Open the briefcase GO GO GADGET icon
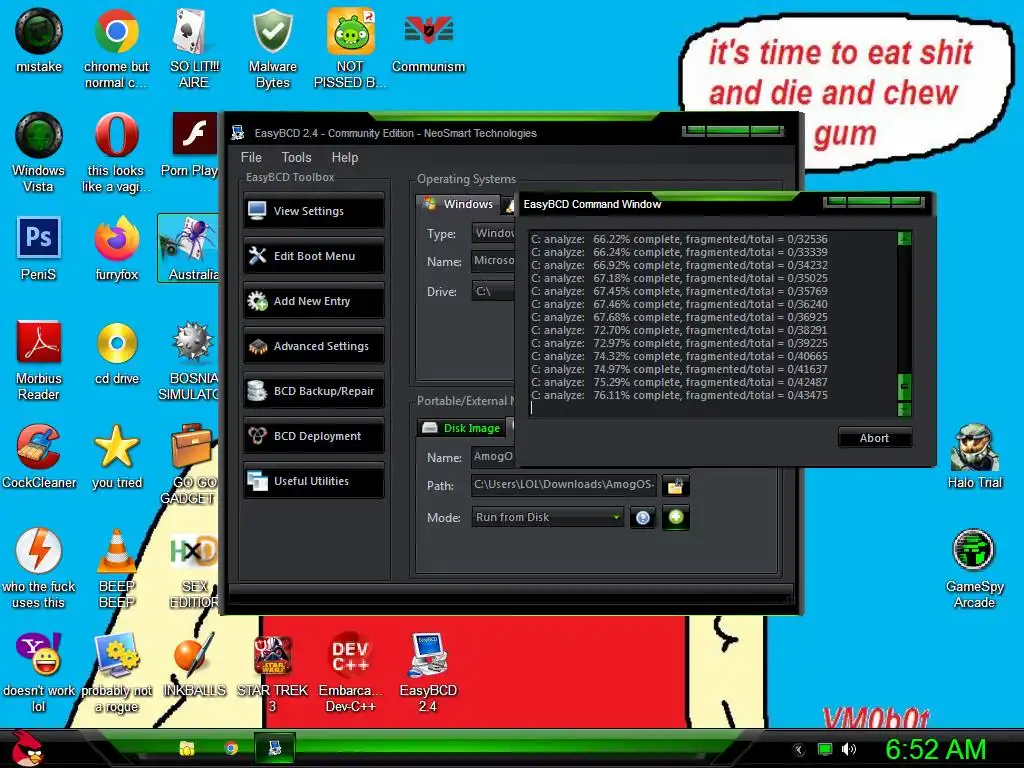Viewport: 1024px width, 768px height. [x=190, y=464]
